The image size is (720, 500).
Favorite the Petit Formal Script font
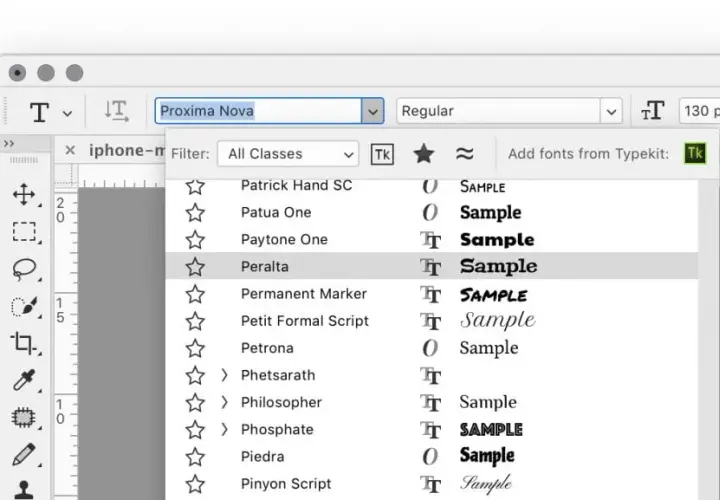[x=195, y=321]
